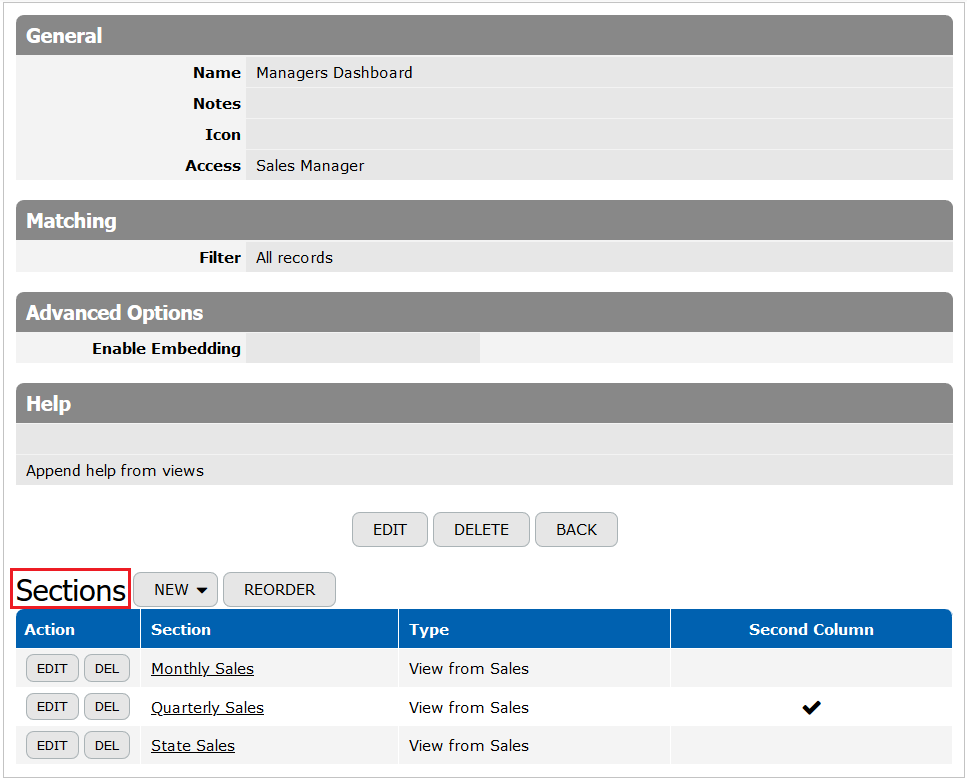This screenshot has height=779, width=967.
Task: Open the NEW section dropdown
Action: coord(176,590)
